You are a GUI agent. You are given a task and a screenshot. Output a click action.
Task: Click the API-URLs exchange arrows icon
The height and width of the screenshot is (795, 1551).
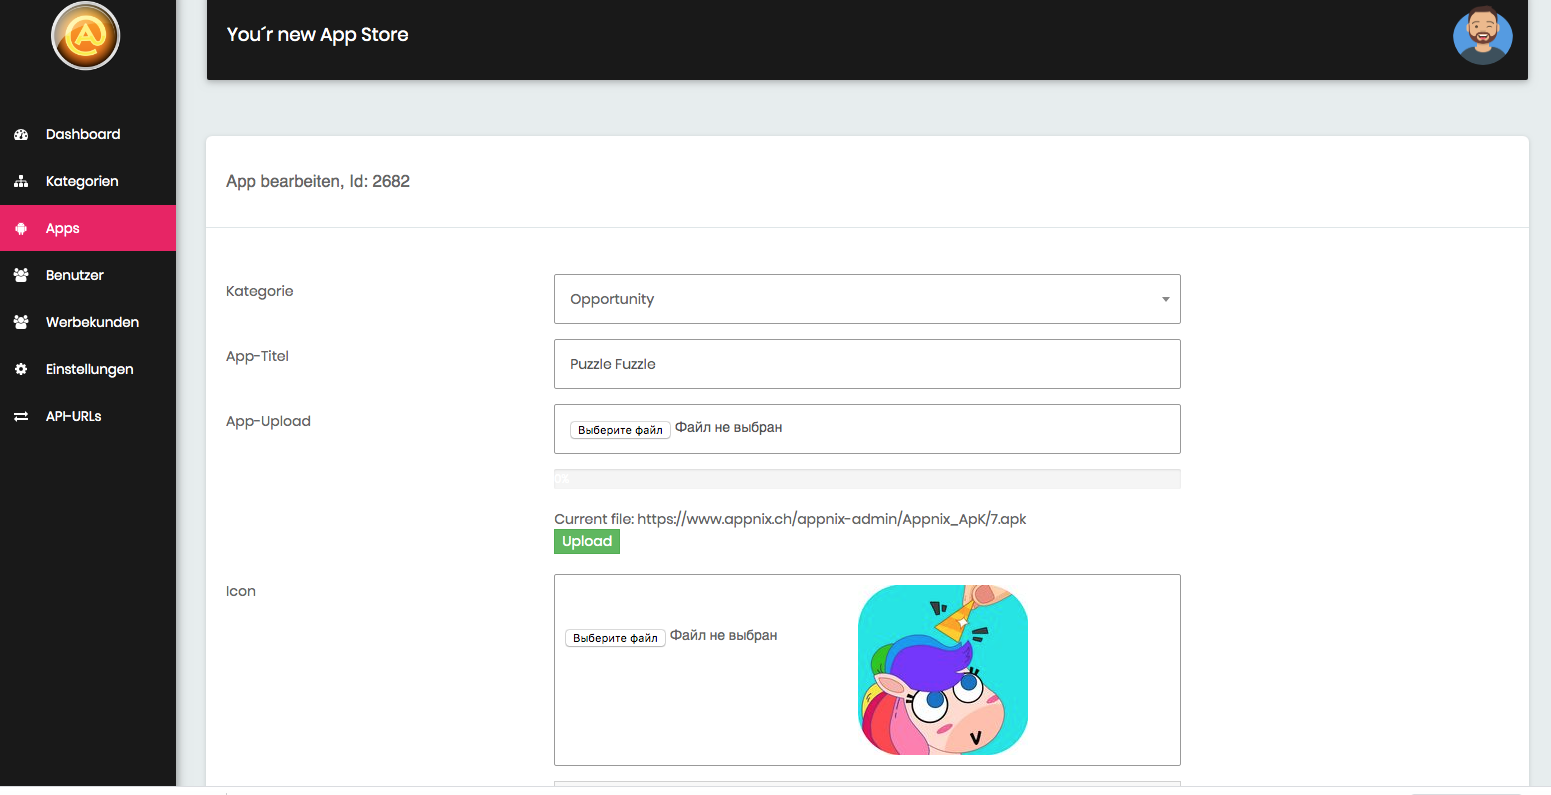[21, 416]
